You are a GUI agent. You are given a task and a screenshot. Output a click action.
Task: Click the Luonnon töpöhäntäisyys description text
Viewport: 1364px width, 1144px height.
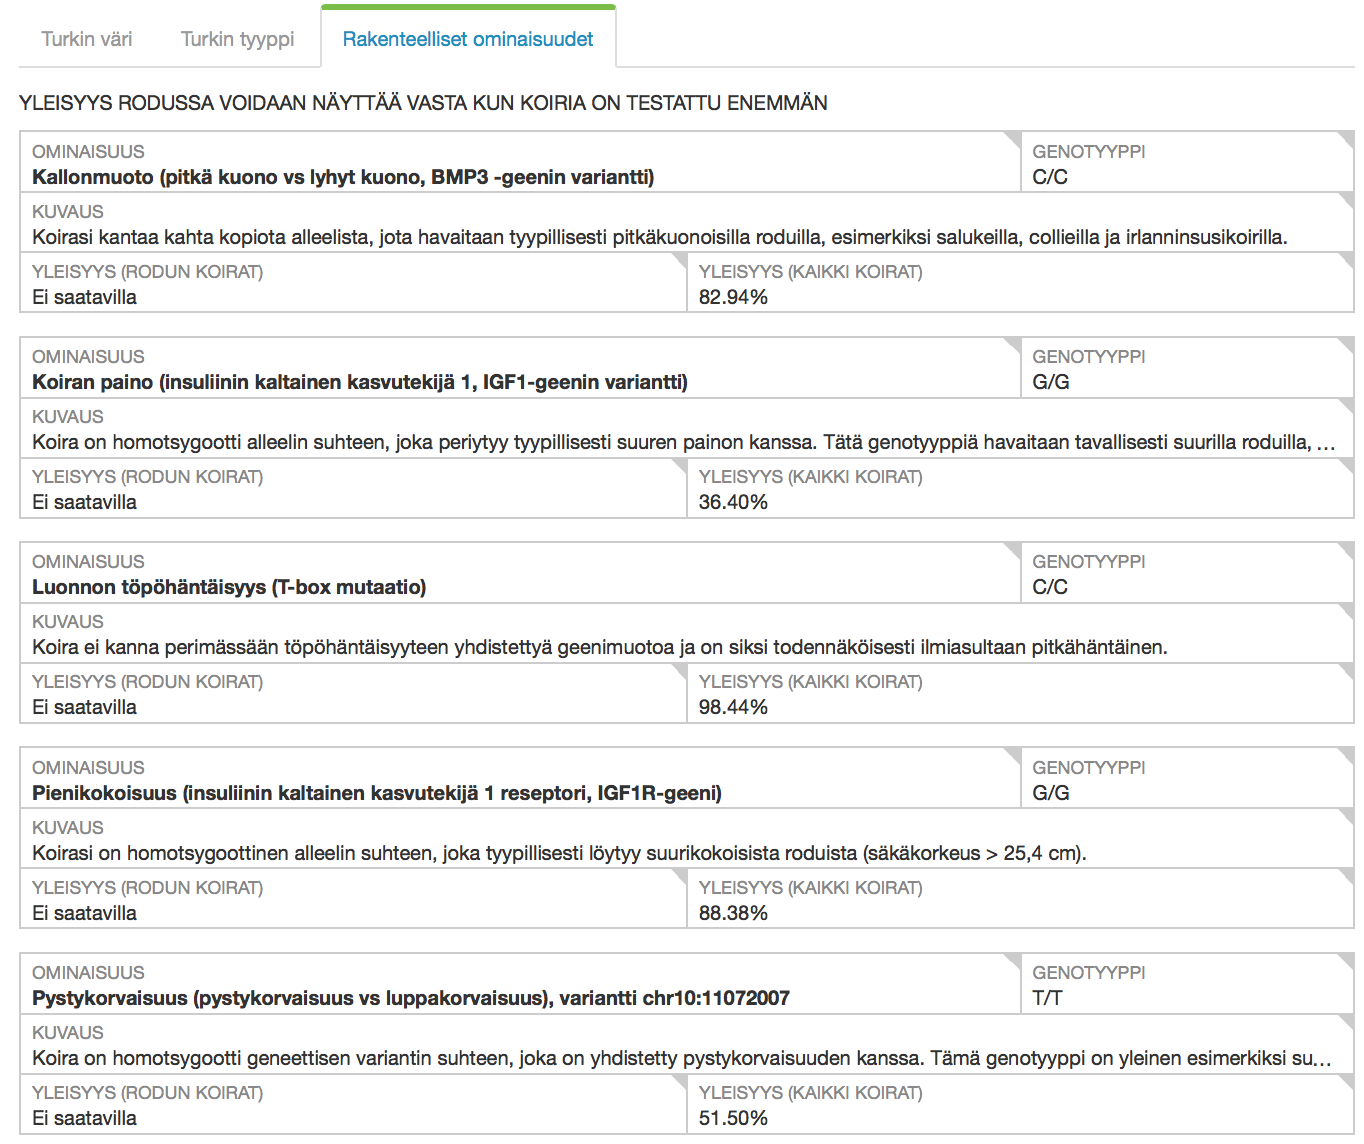coord(599,648)
